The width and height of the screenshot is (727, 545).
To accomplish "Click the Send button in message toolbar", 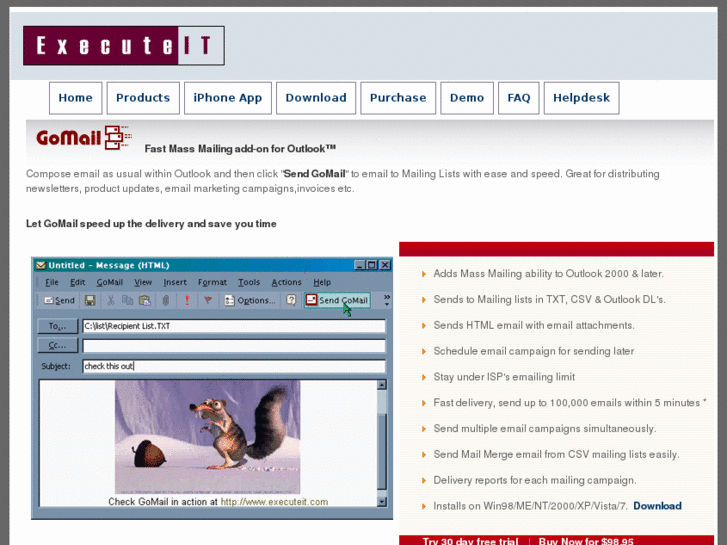I will pos(59,301).
